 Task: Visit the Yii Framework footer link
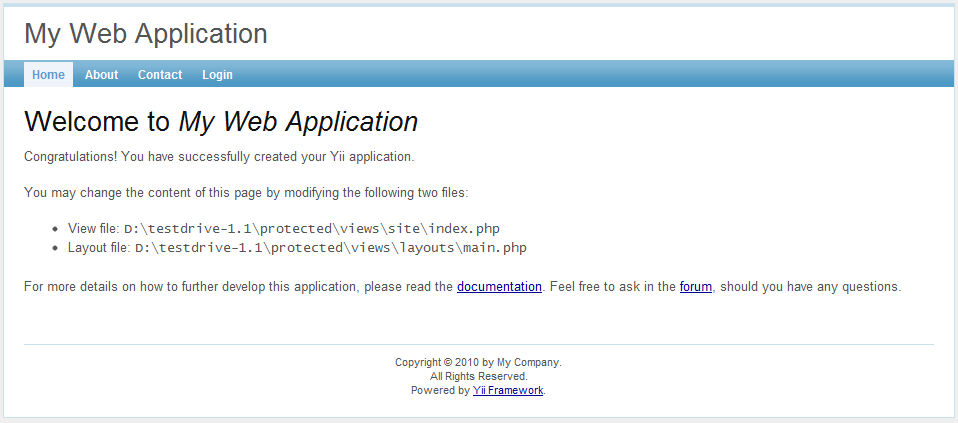[508, 391]
